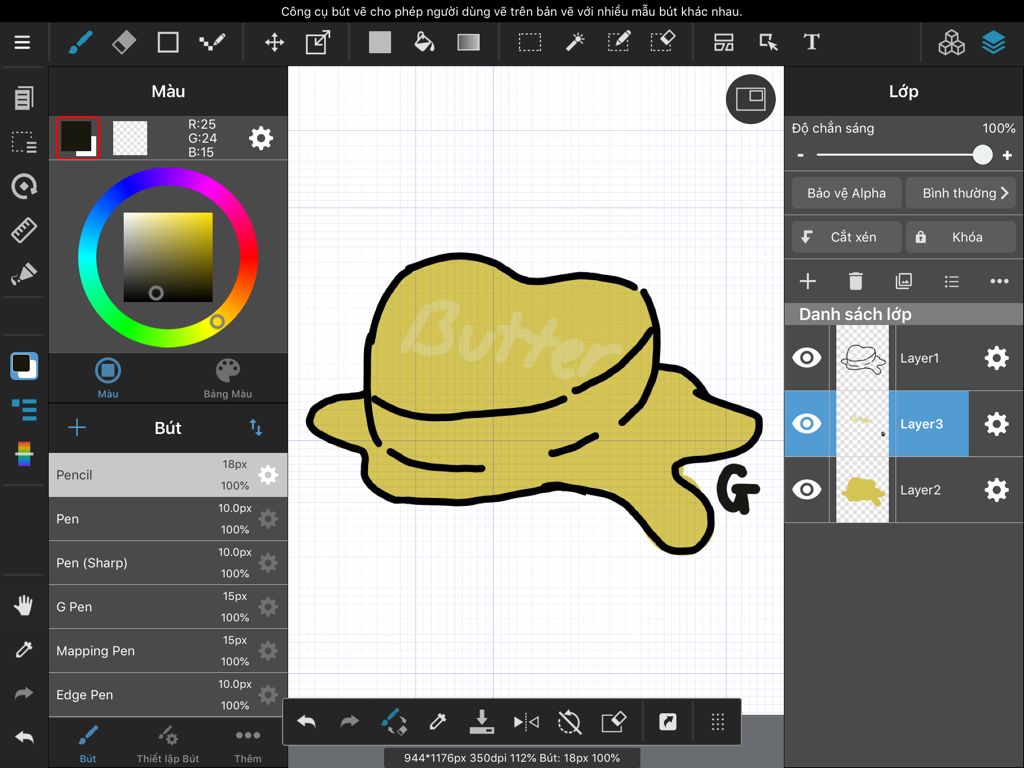
Task: Add a new brush with plus button
Action: 76,428
